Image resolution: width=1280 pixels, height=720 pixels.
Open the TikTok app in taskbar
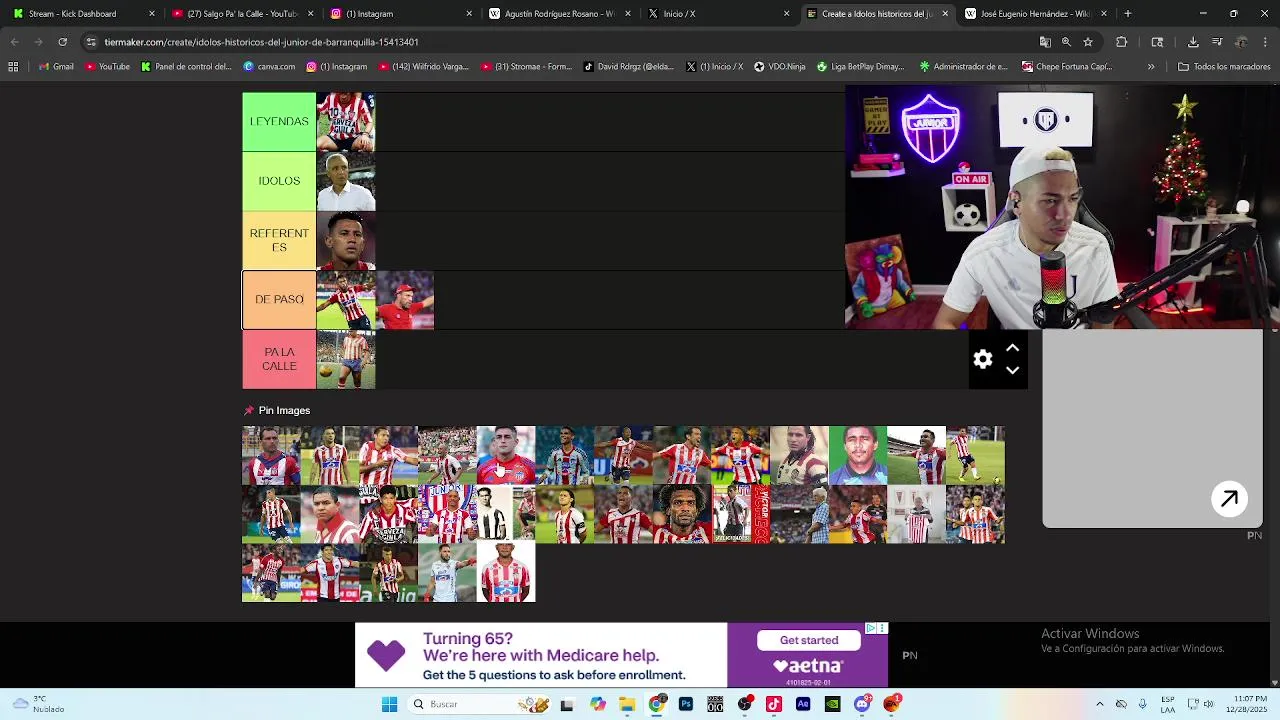tap(774, 704)
